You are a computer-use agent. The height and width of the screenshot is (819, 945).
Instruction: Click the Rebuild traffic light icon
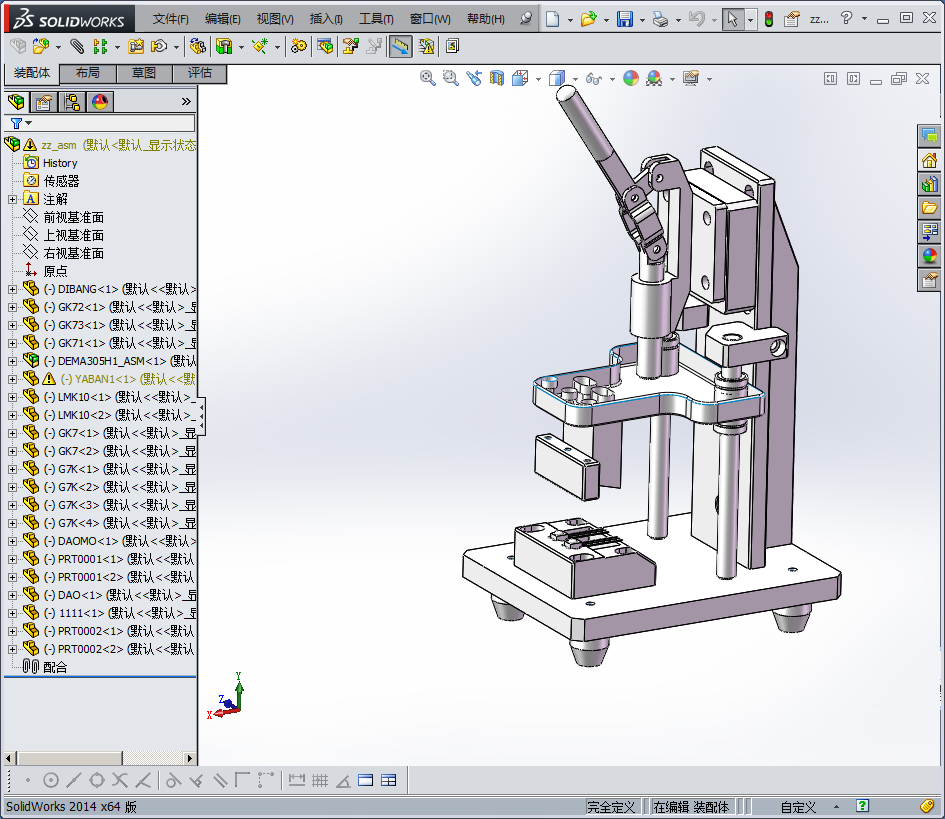click(769, 19)
